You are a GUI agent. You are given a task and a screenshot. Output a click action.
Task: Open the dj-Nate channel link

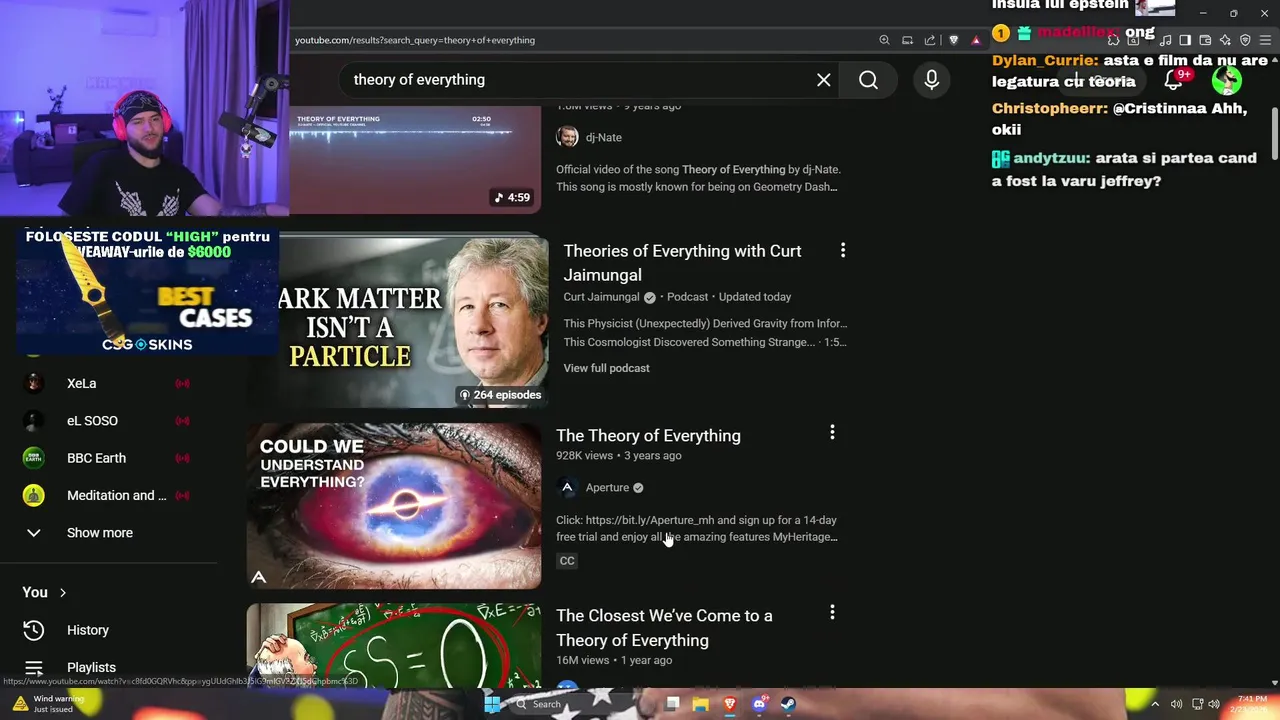click(603, 137)
